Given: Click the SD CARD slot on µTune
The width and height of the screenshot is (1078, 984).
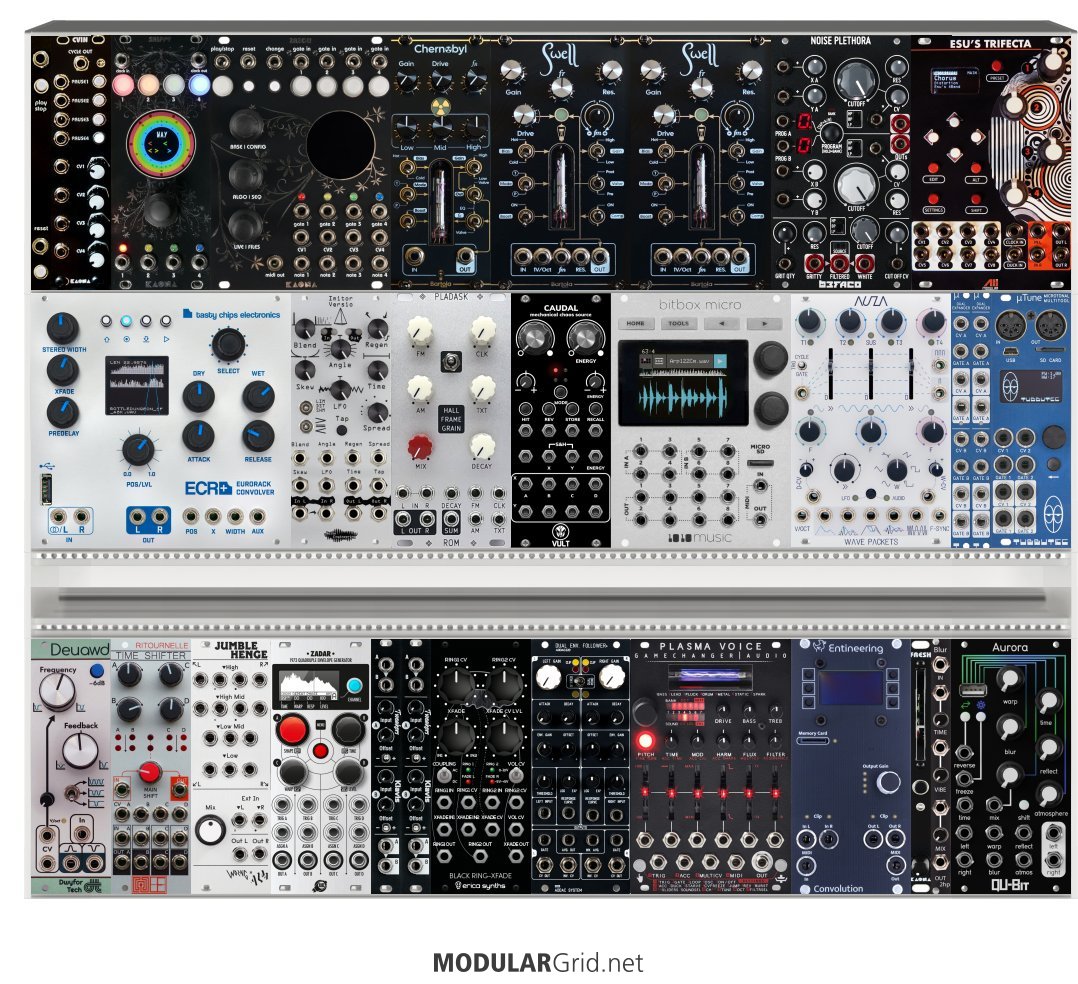Looking at the screenshot, I should [x=1051, y=350].
